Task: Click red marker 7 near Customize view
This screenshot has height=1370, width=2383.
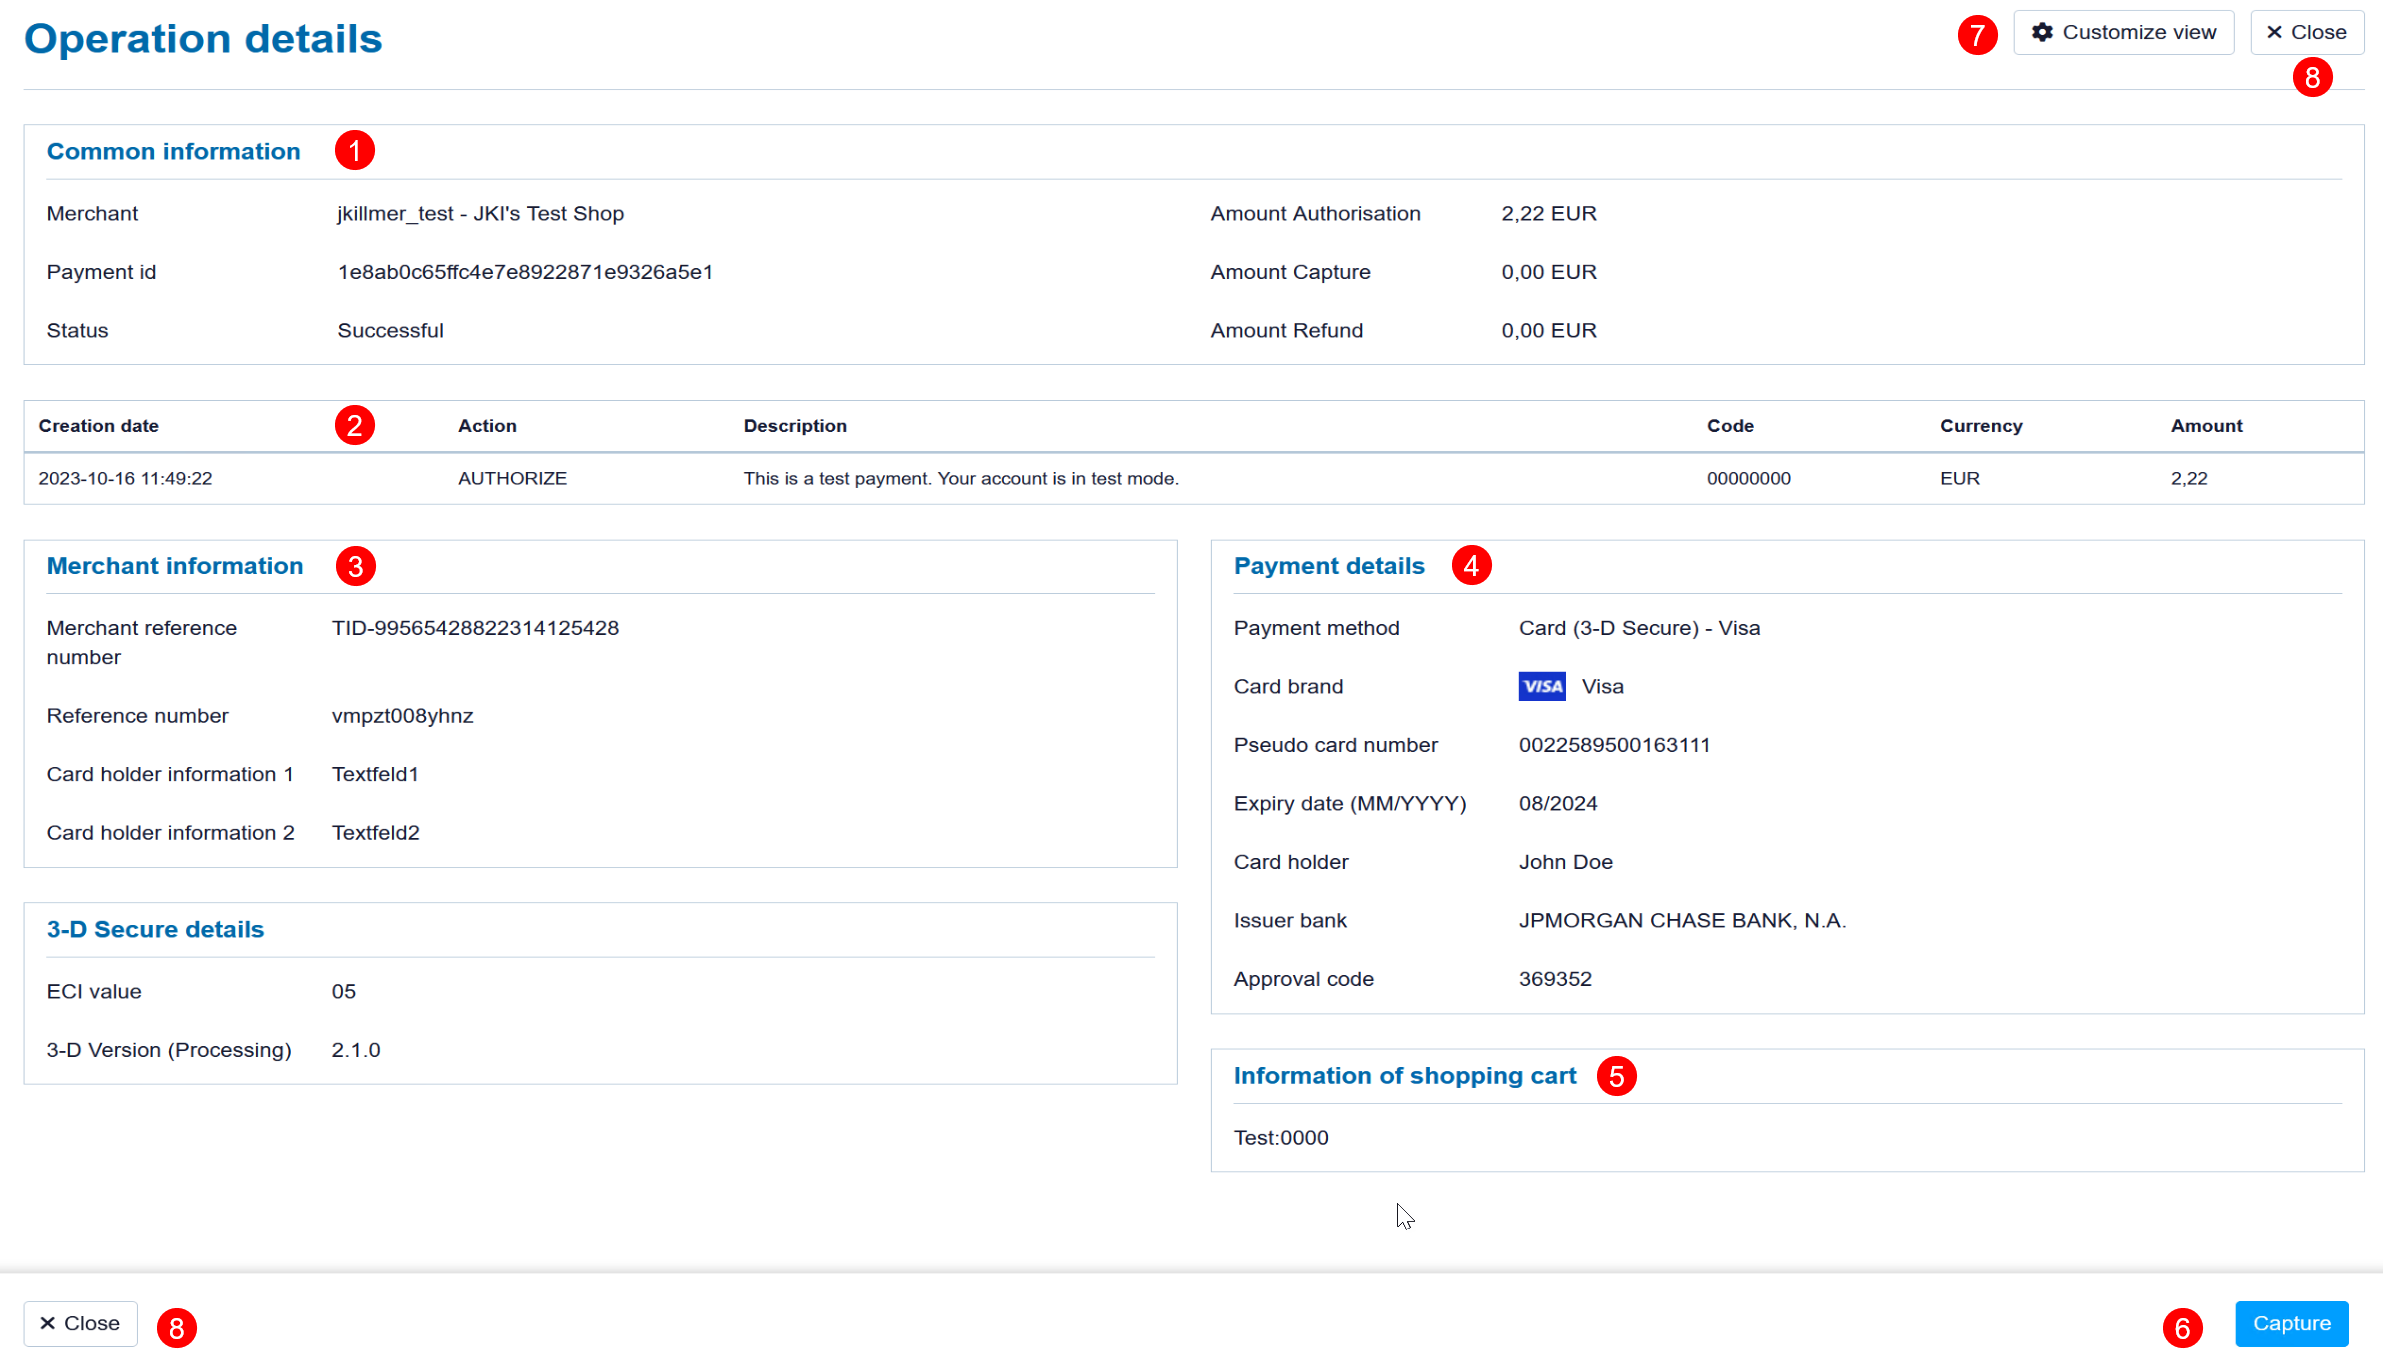Action: coord(1977,36)
